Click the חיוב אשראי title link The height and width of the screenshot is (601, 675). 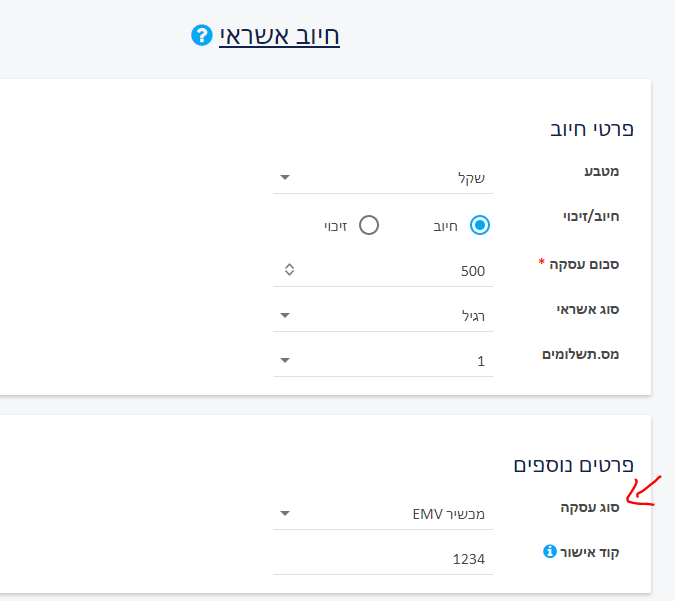[x=279, y=35]
